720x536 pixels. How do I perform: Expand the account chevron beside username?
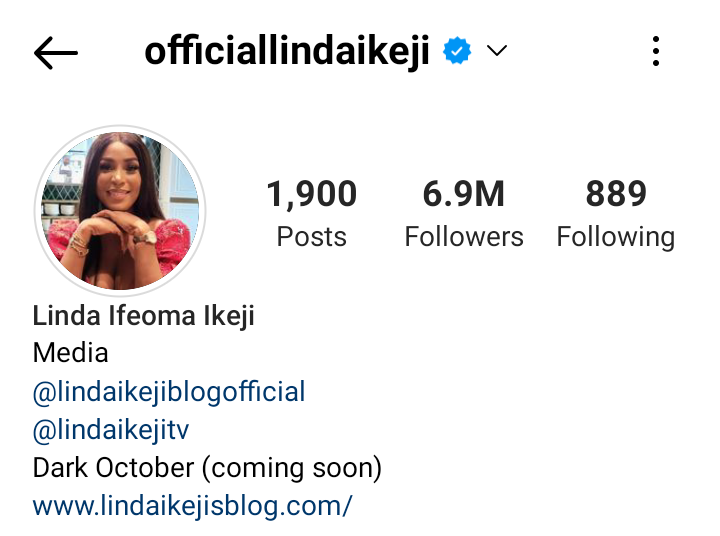point(497,51)
